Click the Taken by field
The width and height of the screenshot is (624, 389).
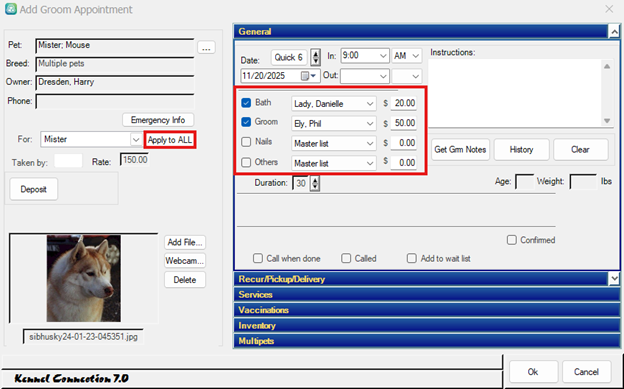click(68, 161)
